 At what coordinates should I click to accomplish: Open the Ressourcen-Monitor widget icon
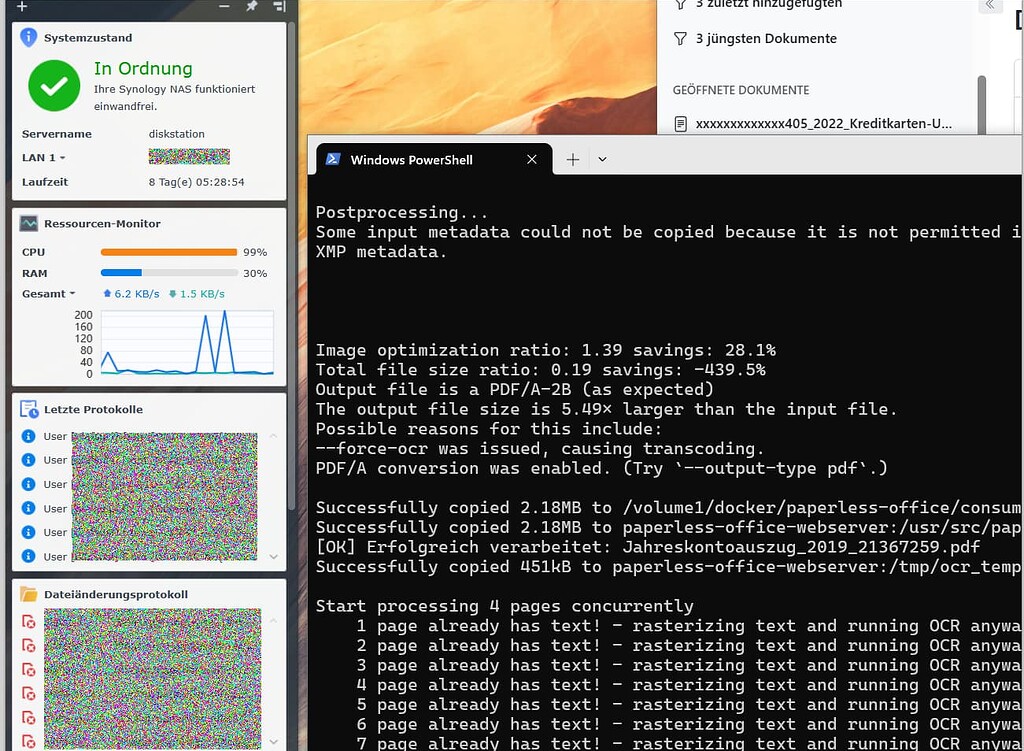(28, 224)
